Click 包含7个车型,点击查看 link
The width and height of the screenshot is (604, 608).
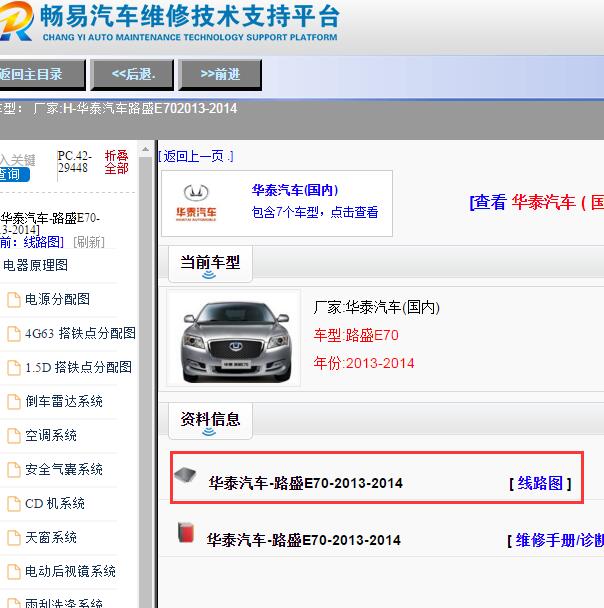click(315, 212)
